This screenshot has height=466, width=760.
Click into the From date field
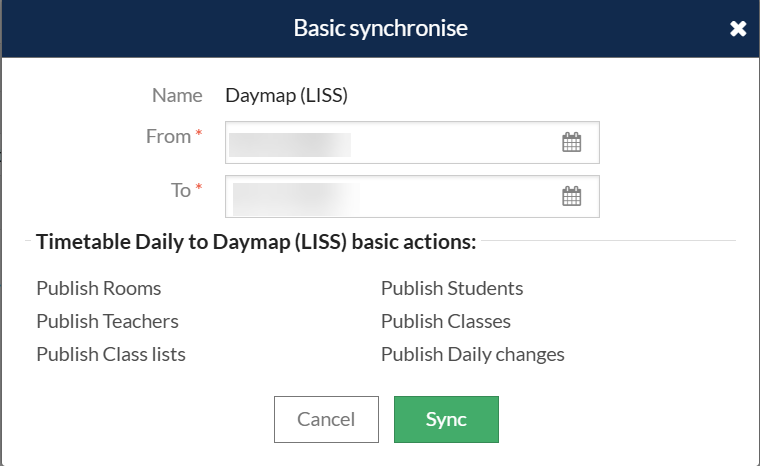390,143
